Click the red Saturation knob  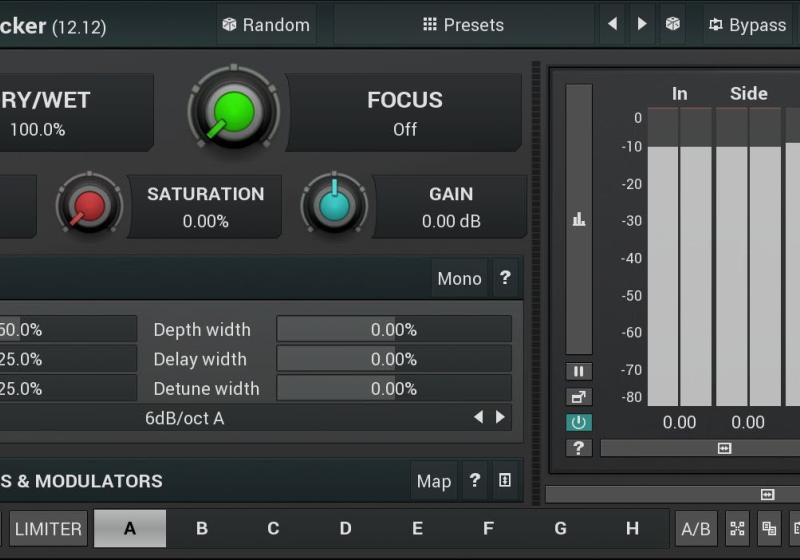(x=89, y=206)
